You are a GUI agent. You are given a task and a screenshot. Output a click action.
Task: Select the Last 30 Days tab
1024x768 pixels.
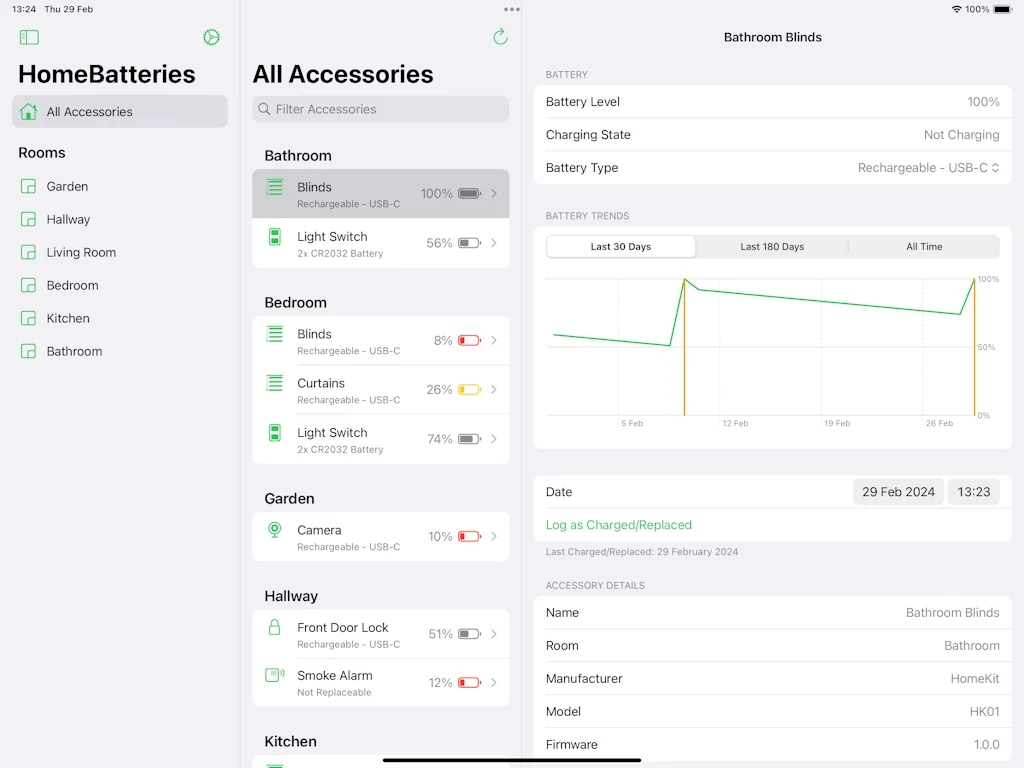tap(620, 246)
